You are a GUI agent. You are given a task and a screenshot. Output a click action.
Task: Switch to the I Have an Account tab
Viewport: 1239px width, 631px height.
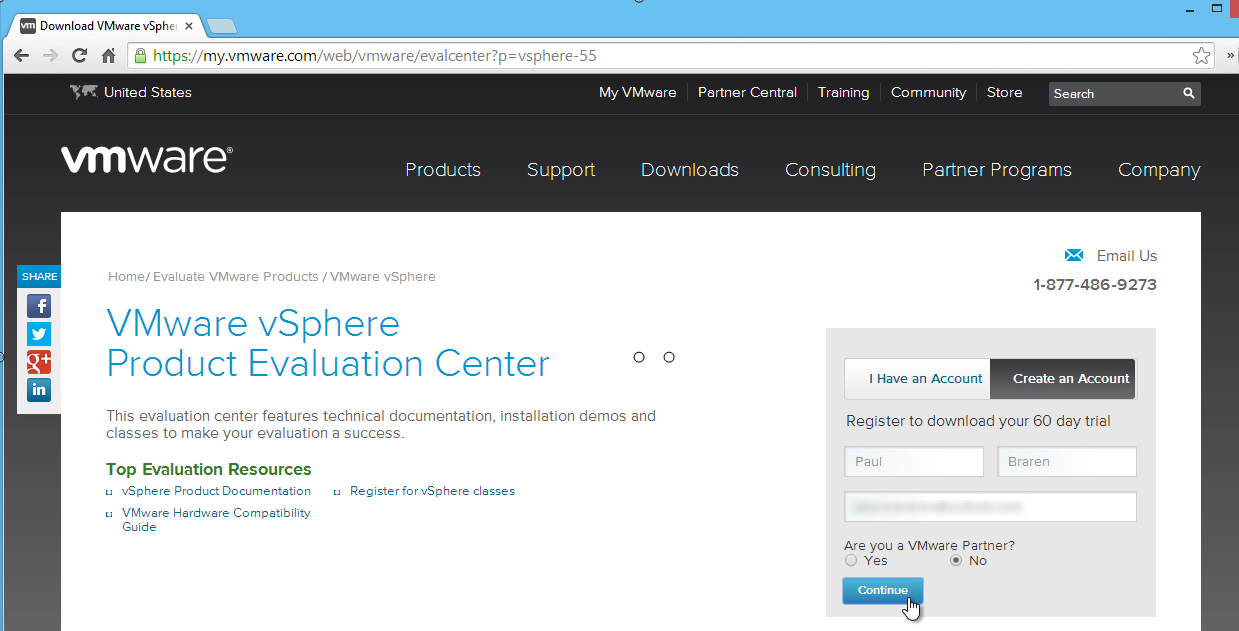918,379
